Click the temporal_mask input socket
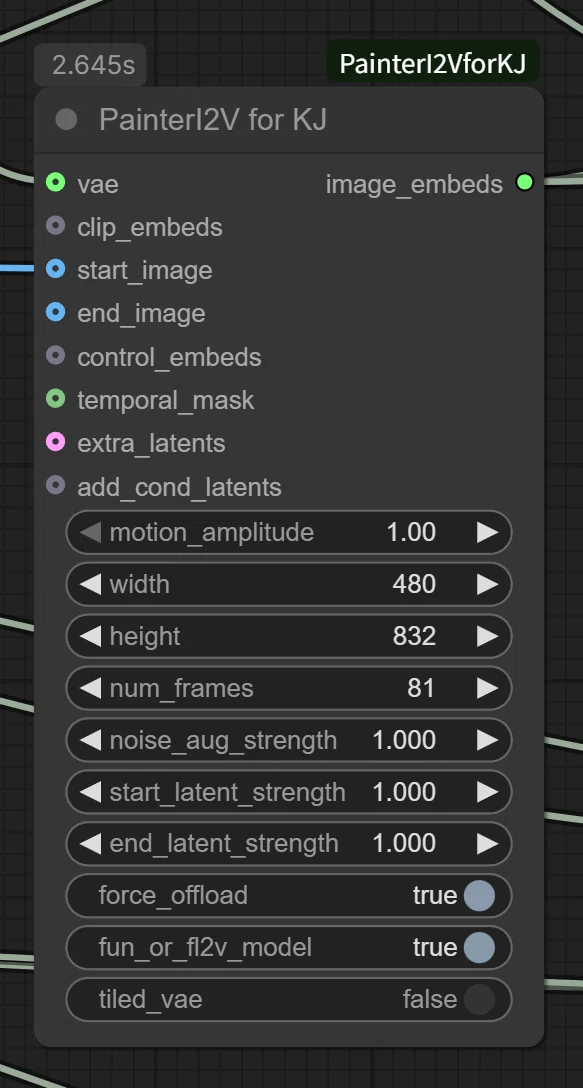The image size is (583, 1088). pos(56,399)
